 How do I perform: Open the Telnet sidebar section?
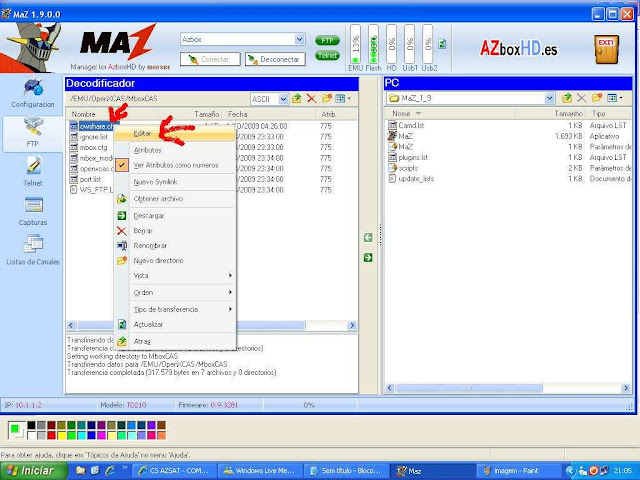(x=33, y=171)
